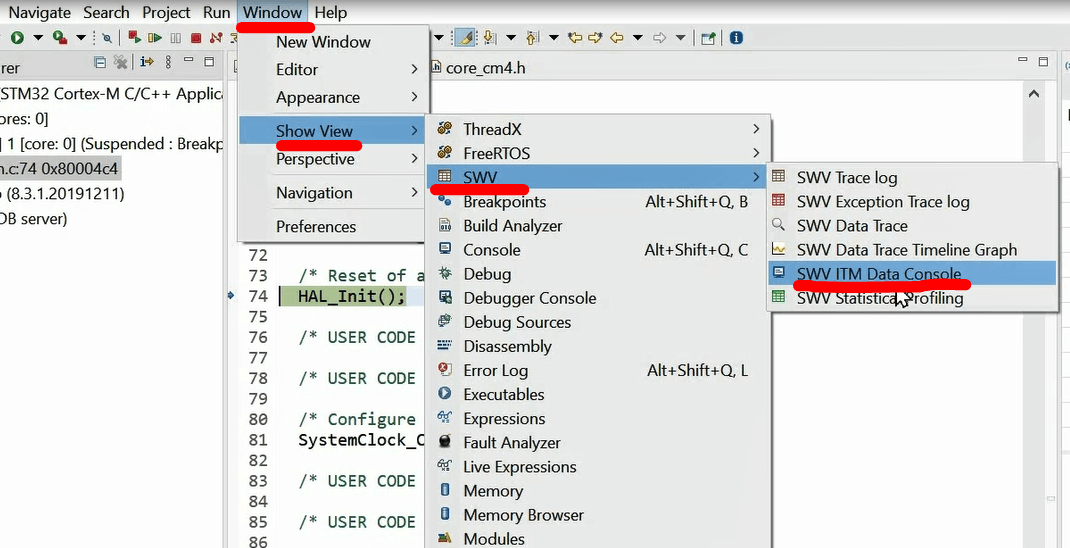Click the Last Edit Location icon

click(575, 38)
